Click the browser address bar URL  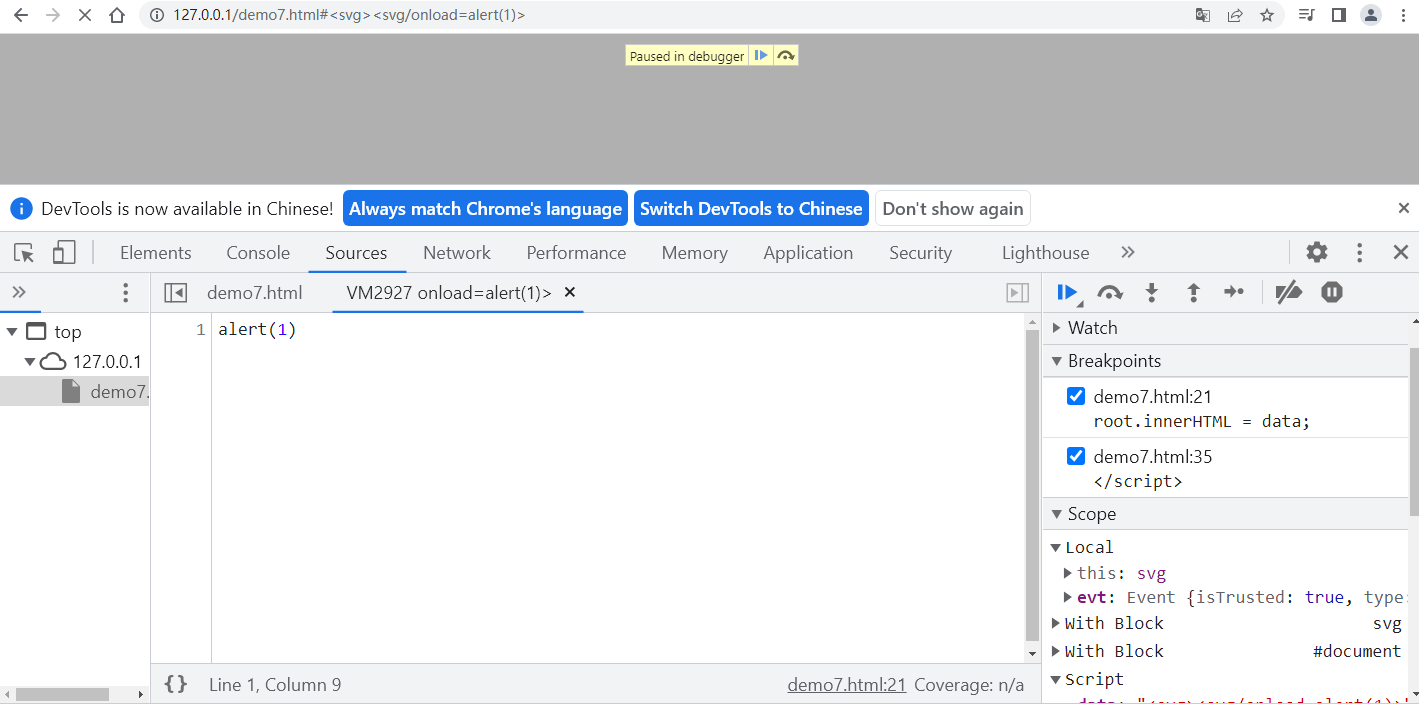coord(349,15)
